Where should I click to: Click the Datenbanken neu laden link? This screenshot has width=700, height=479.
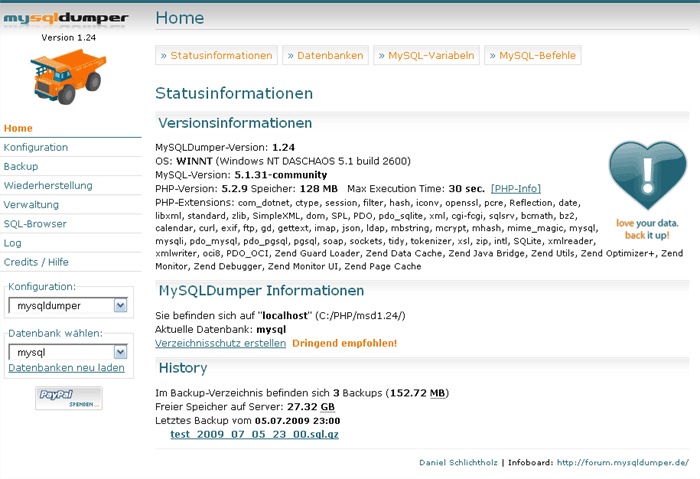click(x=67, y=368)
